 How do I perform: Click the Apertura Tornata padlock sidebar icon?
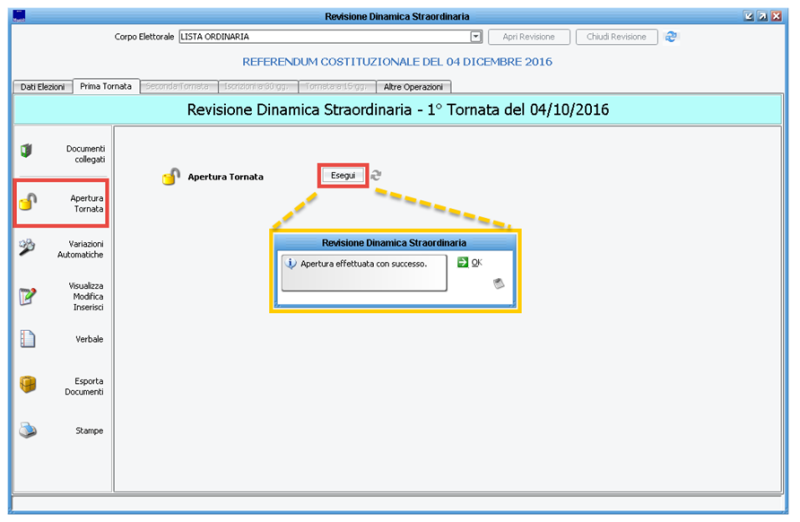coord(28,202)
